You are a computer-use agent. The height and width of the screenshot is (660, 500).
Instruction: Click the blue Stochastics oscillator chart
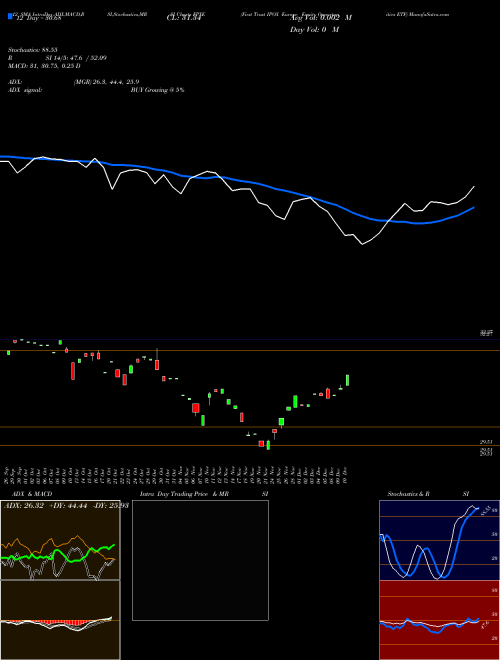pos(439,540)
